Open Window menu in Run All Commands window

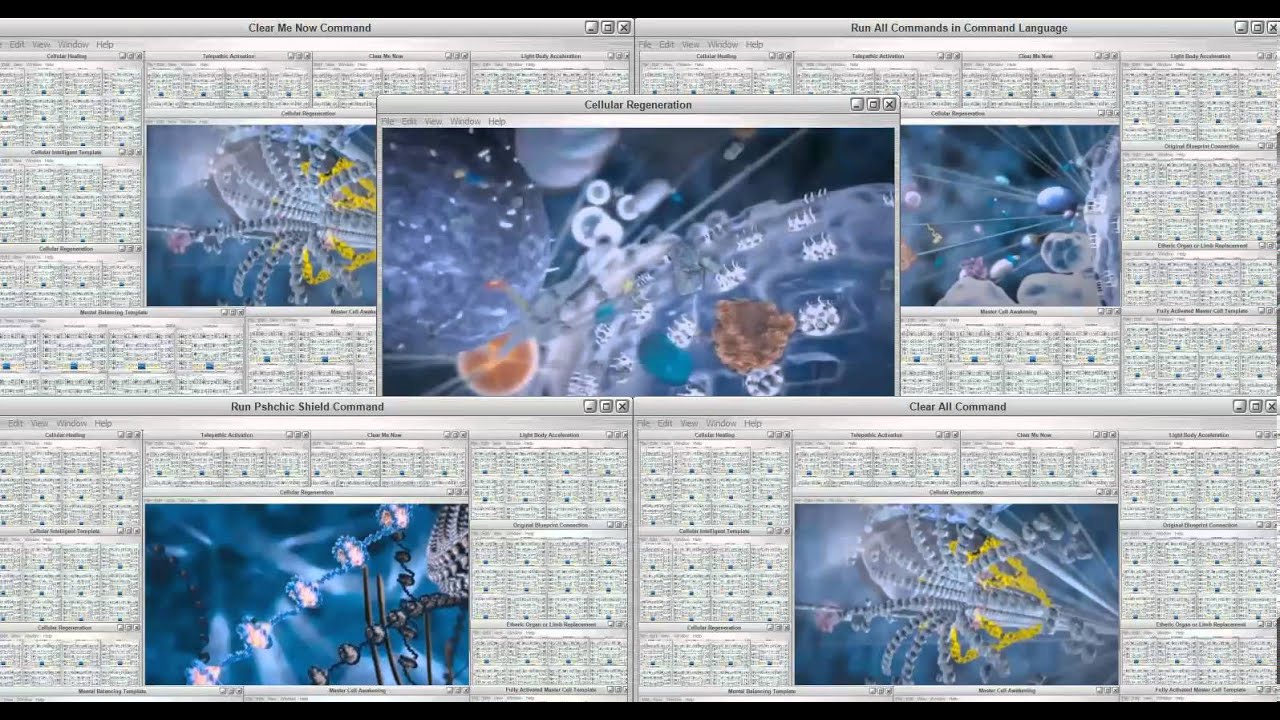pos(723,44)
